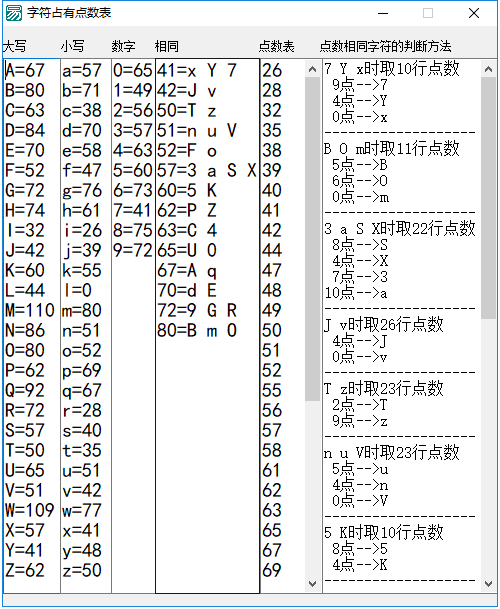Click down arrow of 判断方法 list scrollbar
Screen dimensions: 500x609
(x=488, y=583)
